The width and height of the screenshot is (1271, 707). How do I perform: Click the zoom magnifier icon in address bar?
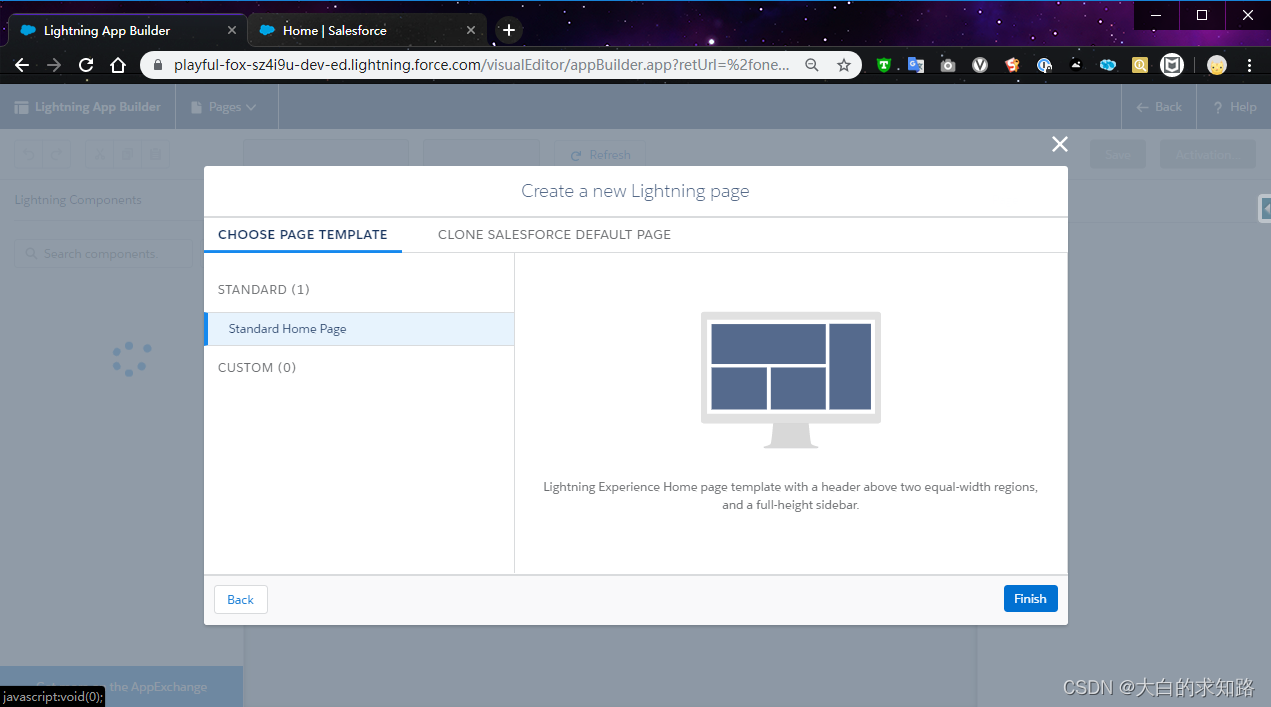point(812,65)
